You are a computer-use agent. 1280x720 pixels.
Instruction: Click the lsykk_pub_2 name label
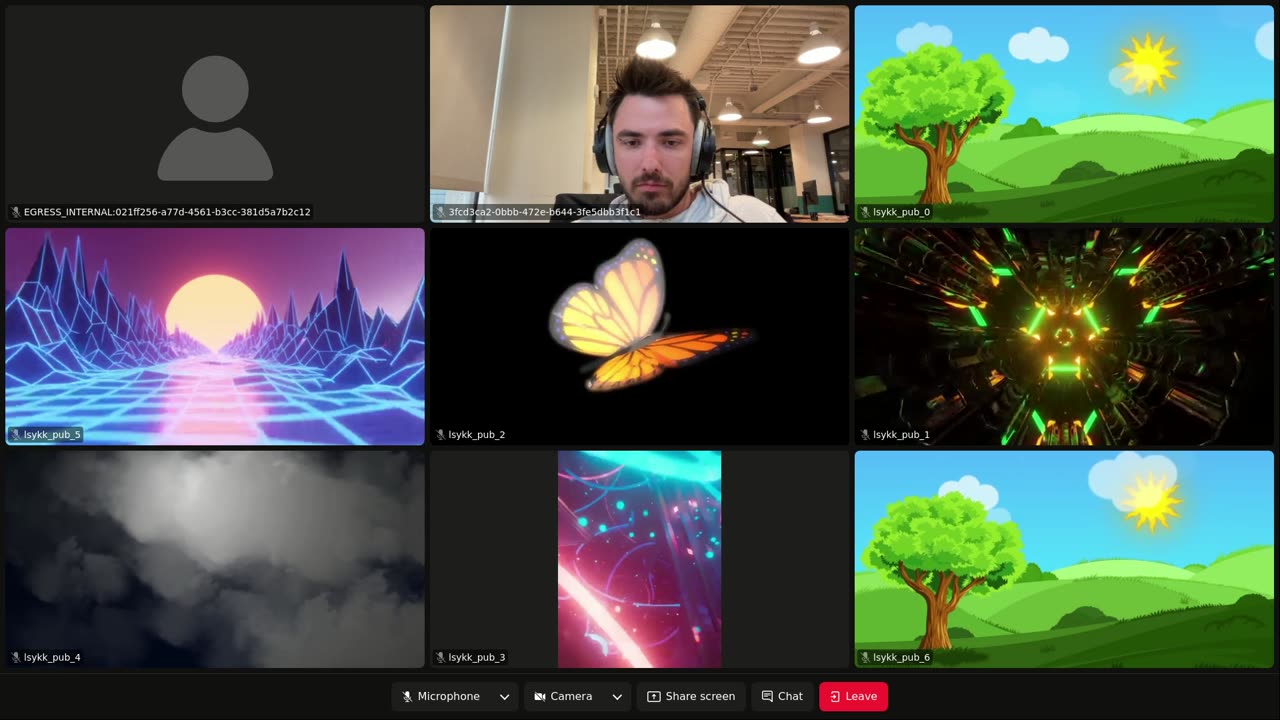click(x=477, y=435)
